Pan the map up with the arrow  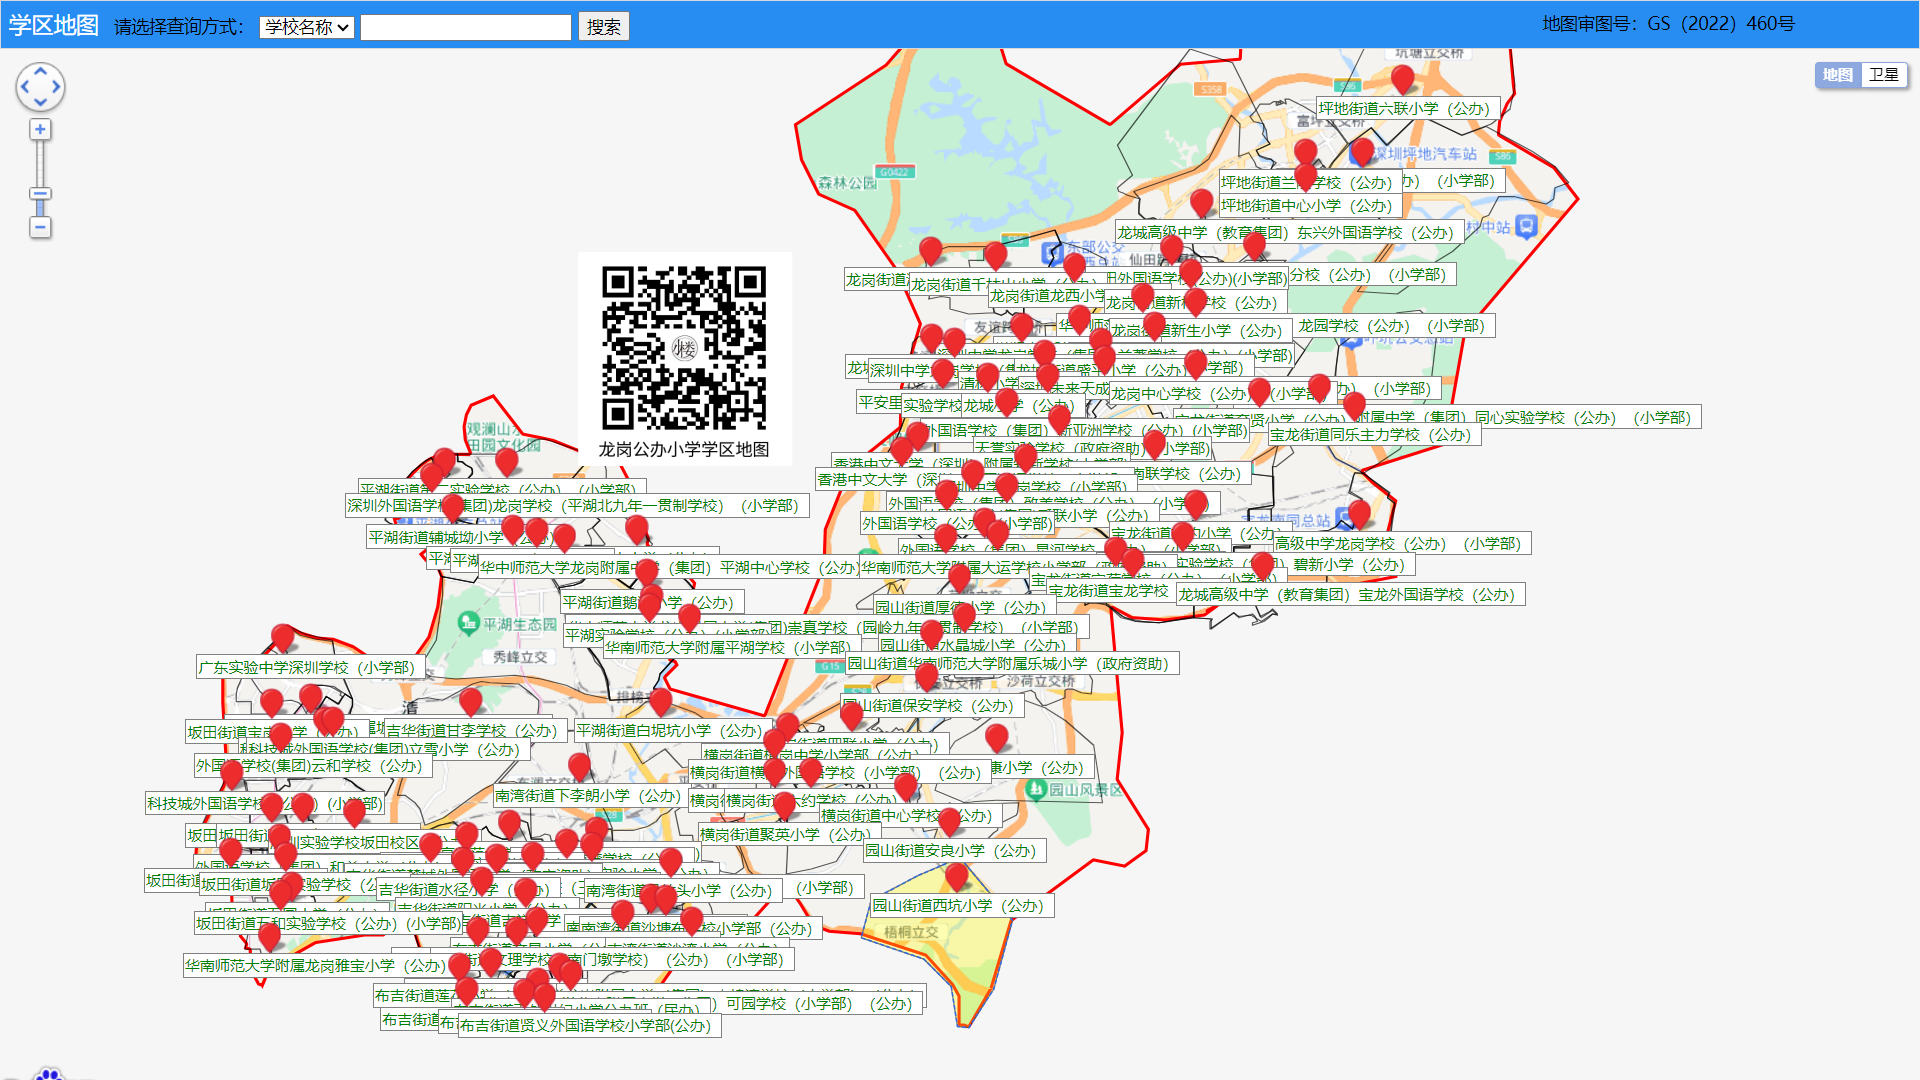[40, 71]
